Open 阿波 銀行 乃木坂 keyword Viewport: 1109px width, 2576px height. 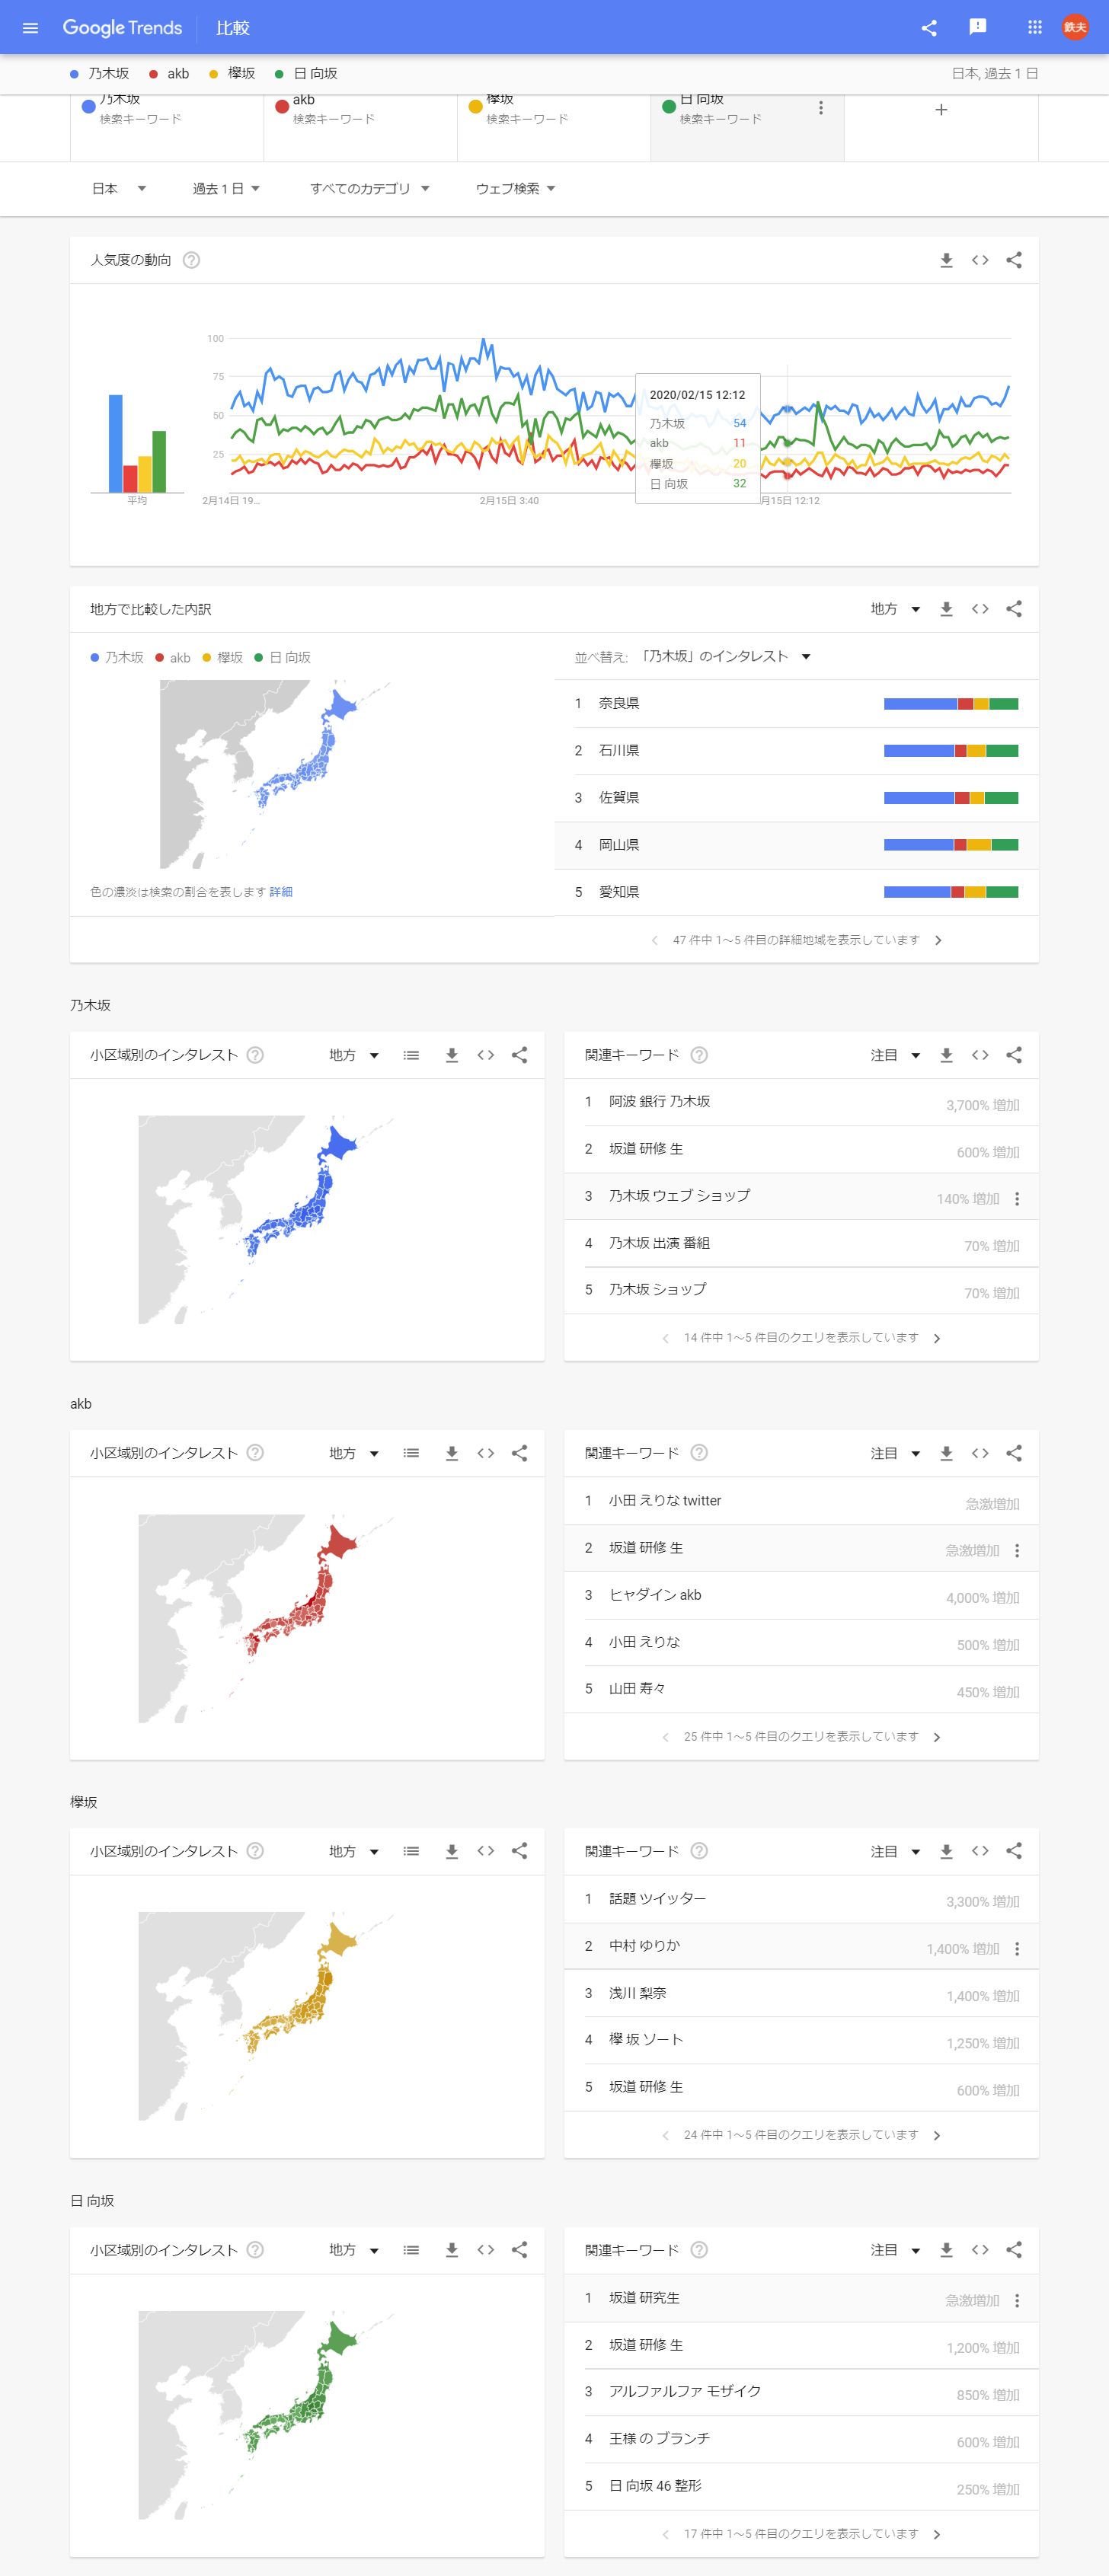[x=660, y=1101]
